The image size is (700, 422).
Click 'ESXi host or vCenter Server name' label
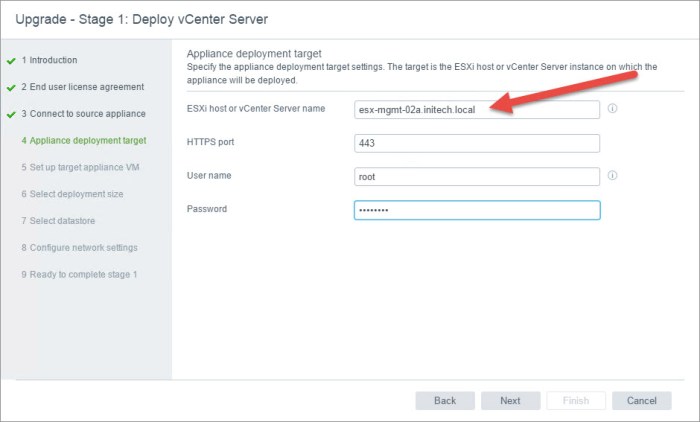click(256, 109)
